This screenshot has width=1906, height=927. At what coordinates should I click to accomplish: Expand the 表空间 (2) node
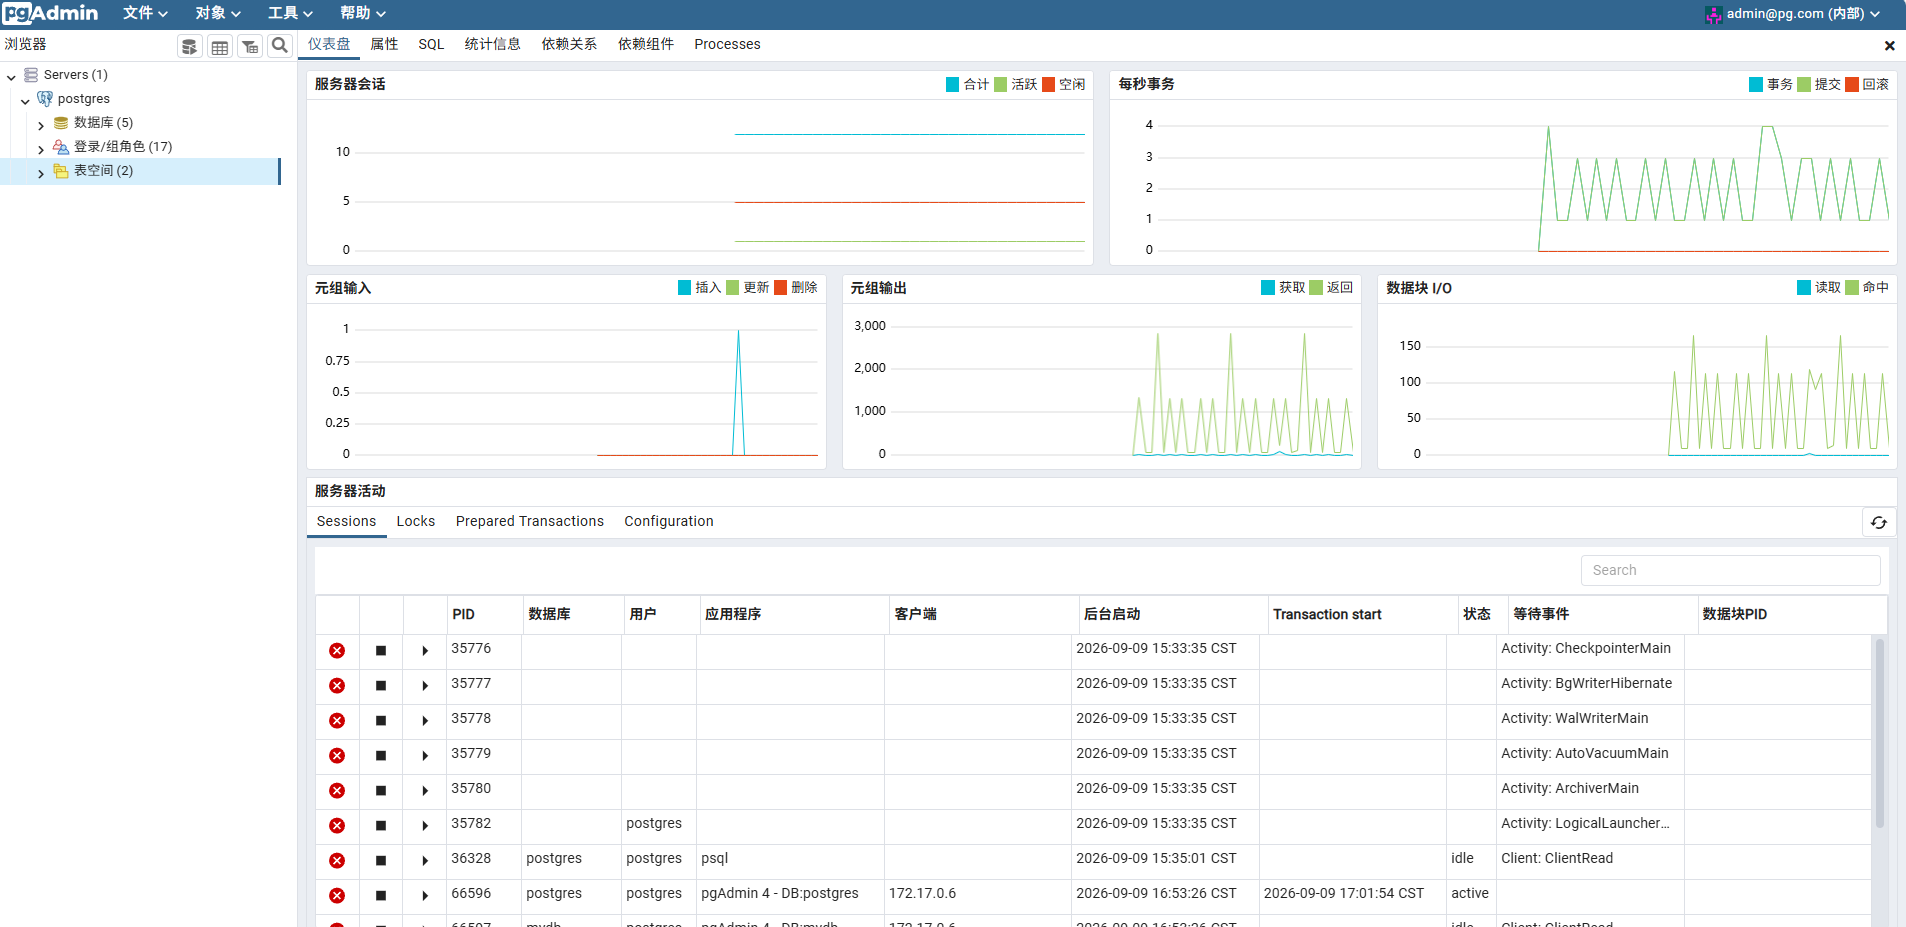41,173
